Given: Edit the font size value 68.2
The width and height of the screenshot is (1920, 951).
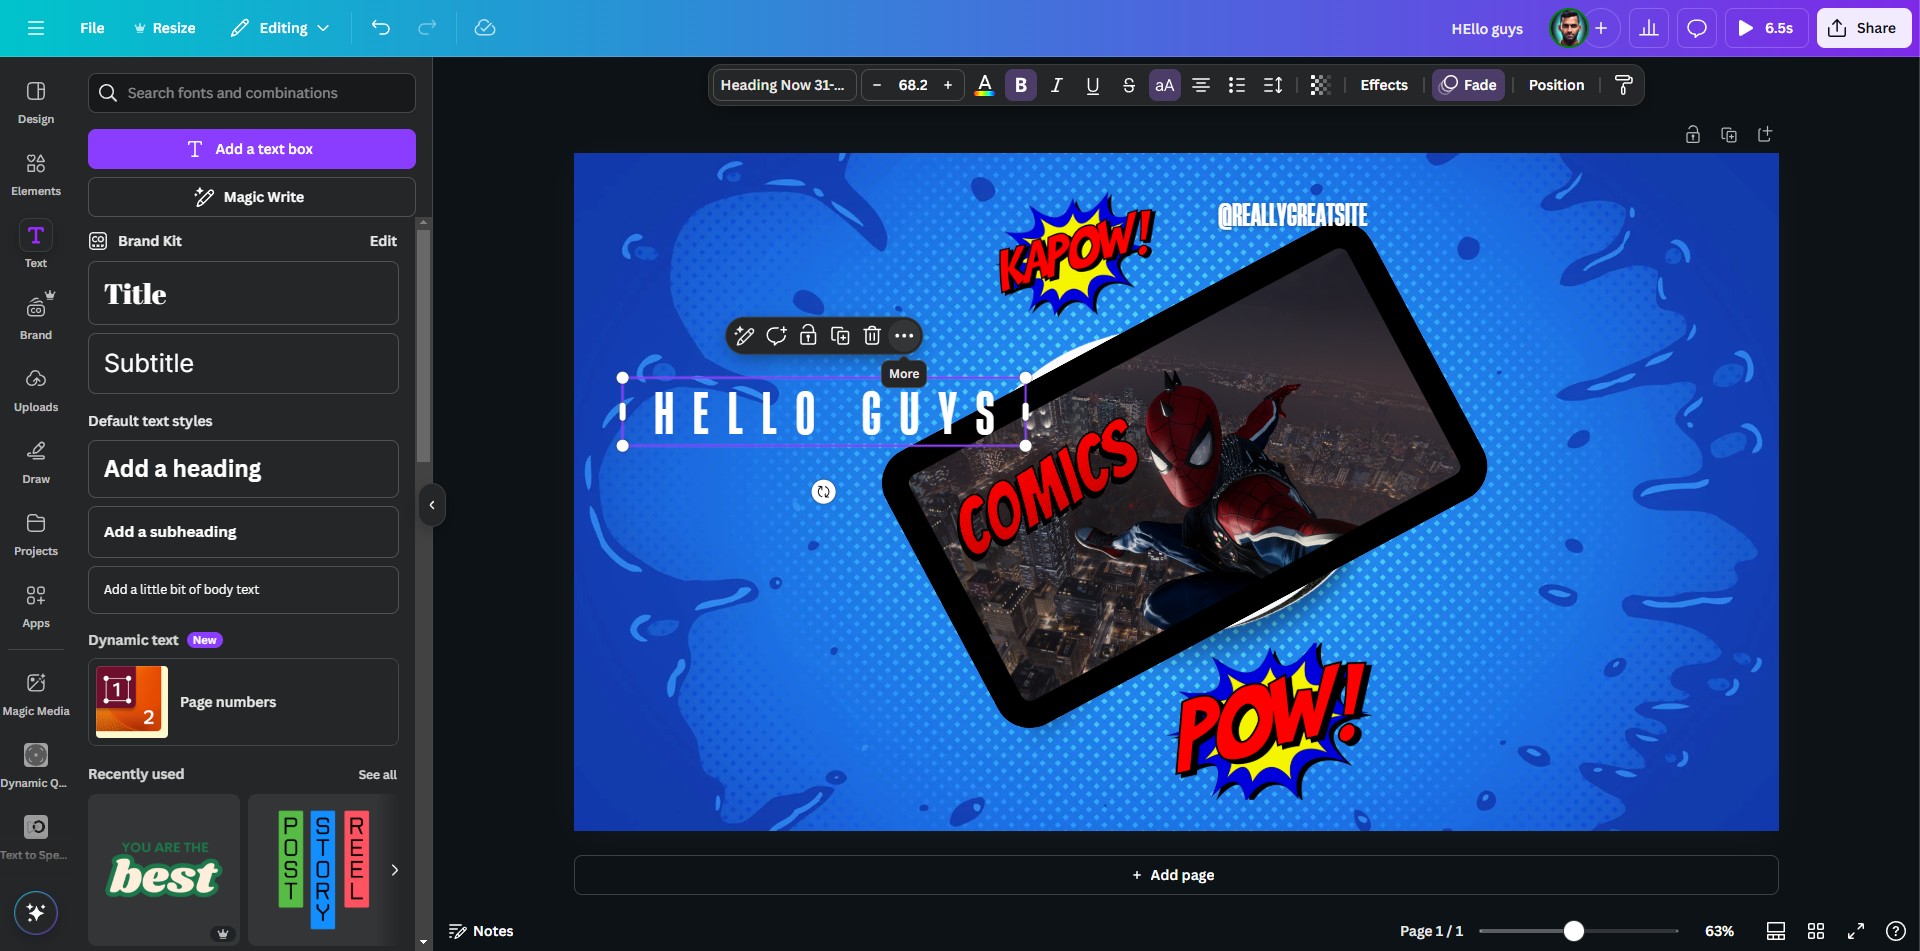Looking at the screenshot, I should point(912,85).
